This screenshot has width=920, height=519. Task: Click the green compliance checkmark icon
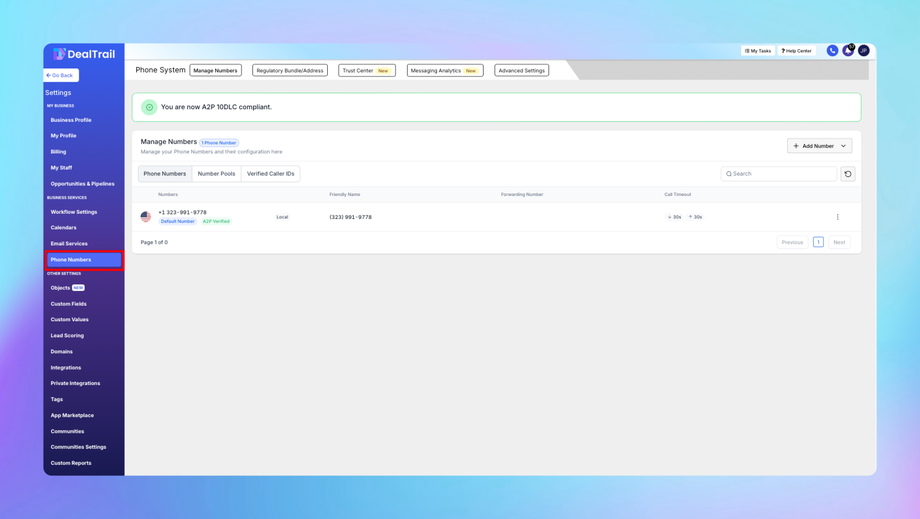(149, 107)
